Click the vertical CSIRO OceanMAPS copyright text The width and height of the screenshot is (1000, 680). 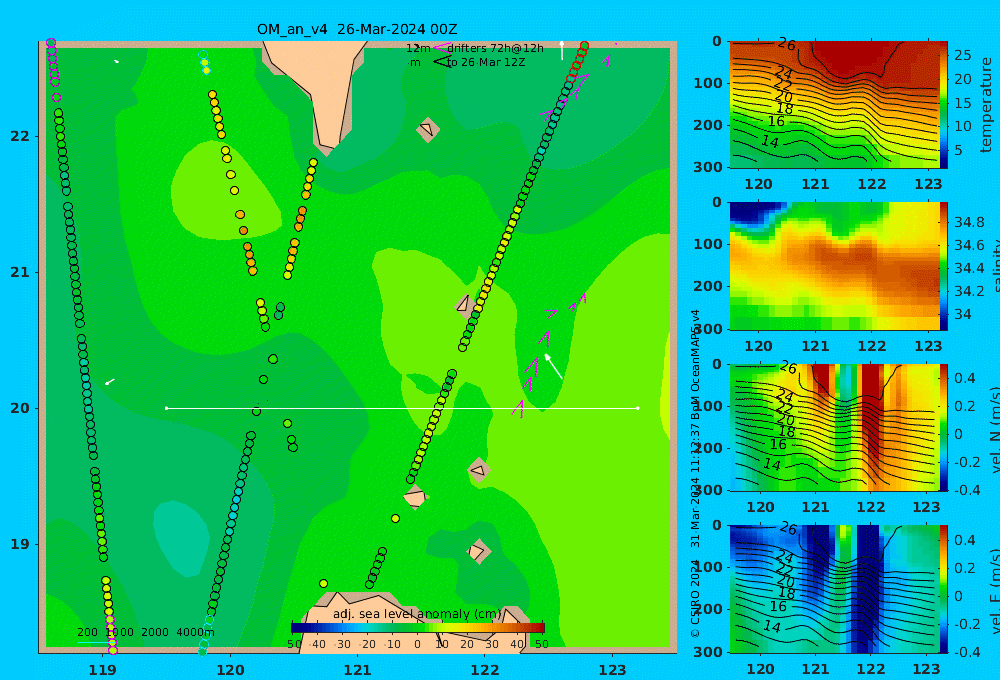(x=695, y=473)
